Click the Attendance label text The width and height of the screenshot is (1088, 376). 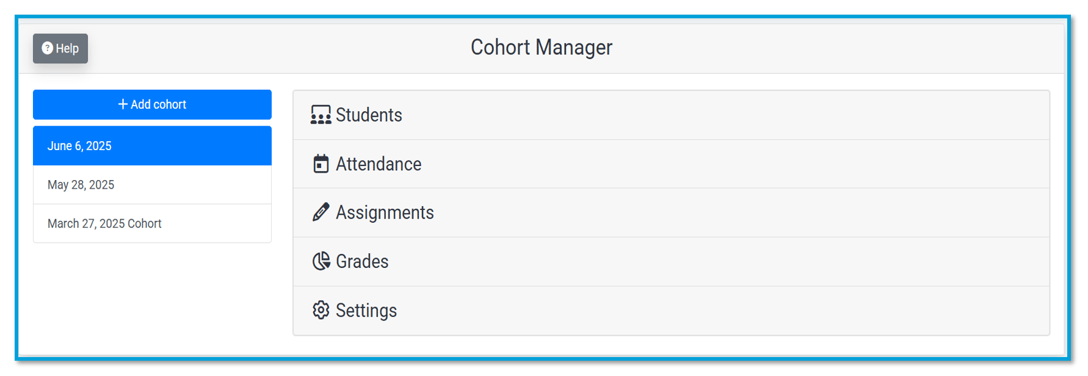(x=379, y=164)
